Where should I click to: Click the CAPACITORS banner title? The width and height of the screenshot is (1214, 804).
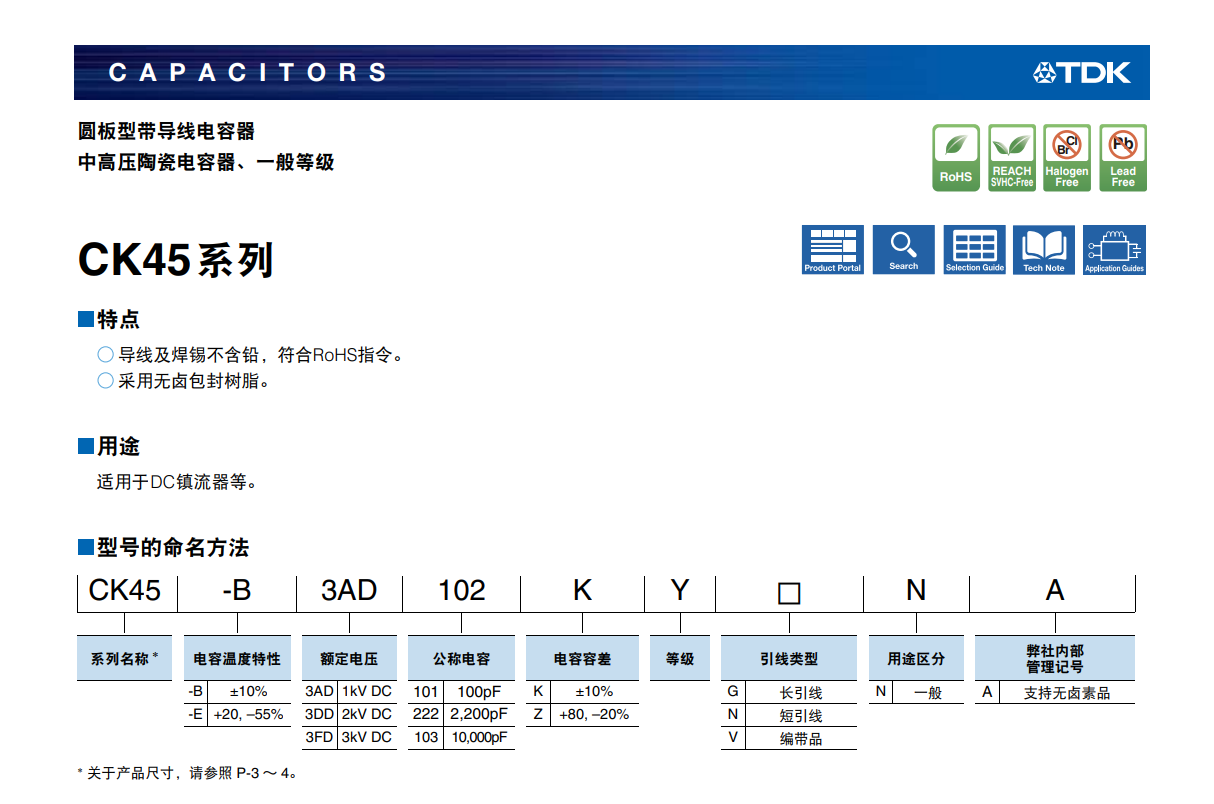tap(247, 72)
